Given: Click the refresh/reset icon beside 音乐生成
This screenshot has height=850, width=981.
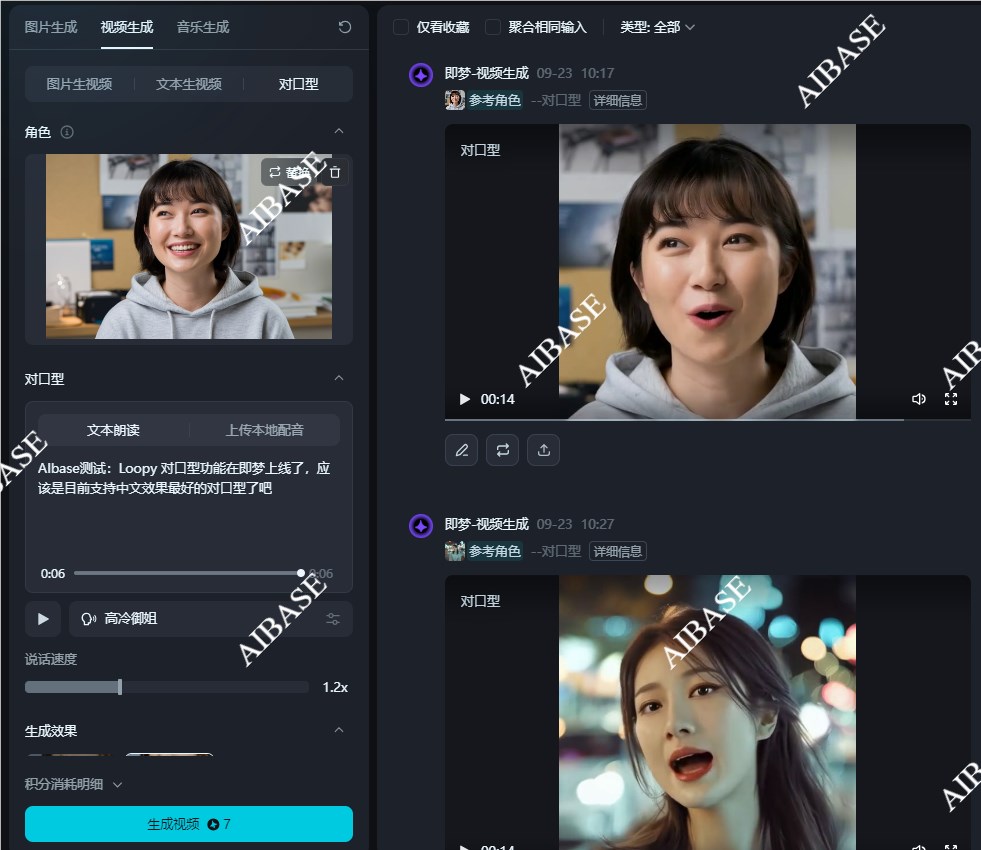Looking at the screenshot, I should tap(344, 27).
